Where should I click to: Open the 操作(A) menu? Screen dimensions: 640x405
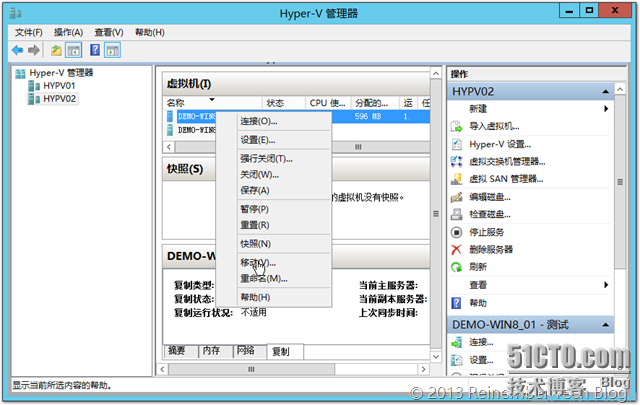[68, 32]
